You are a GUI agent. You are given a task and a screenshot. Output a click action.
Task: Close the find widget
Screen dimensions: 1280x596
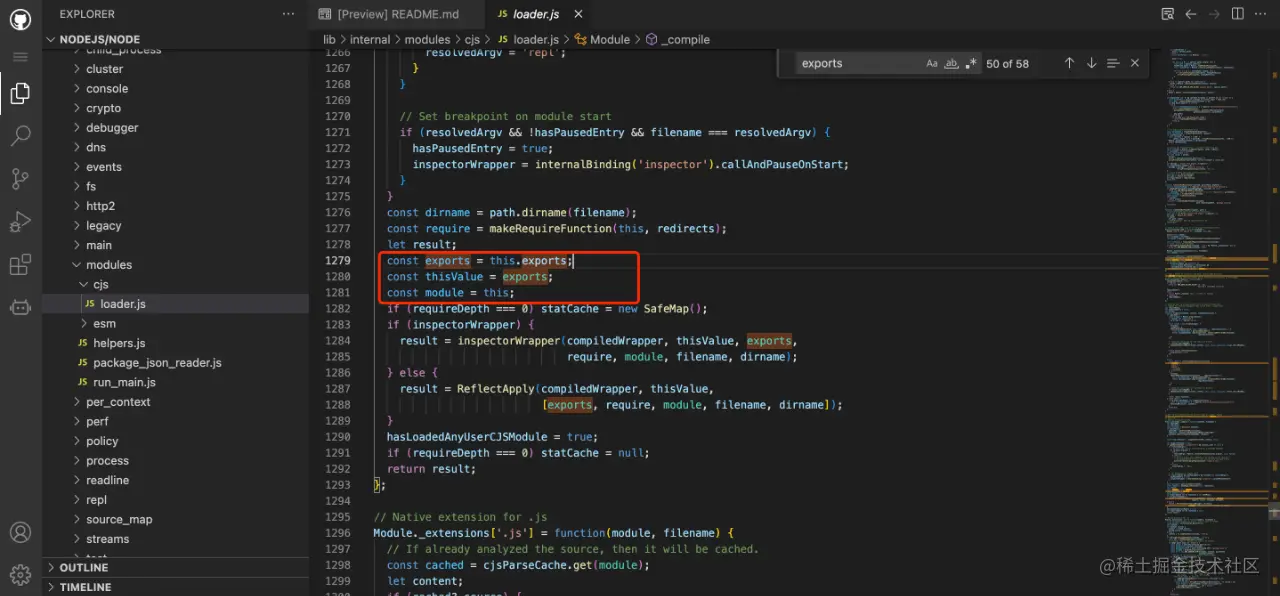point(1135,63)
